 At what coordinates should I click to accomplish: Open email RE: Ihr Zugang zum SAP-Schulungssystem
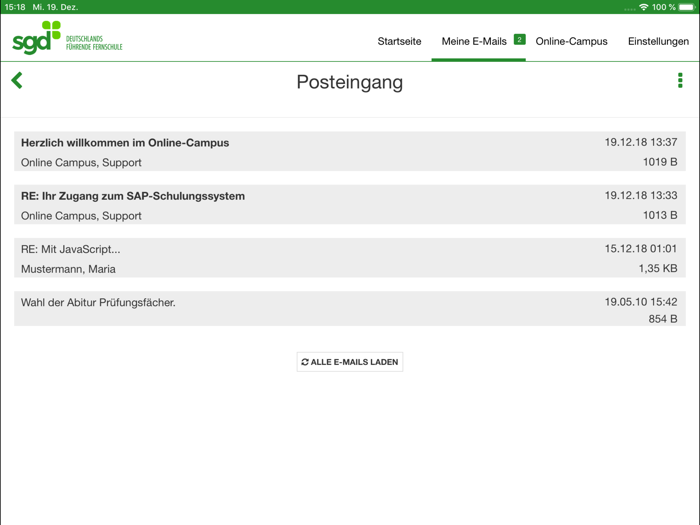350,204
